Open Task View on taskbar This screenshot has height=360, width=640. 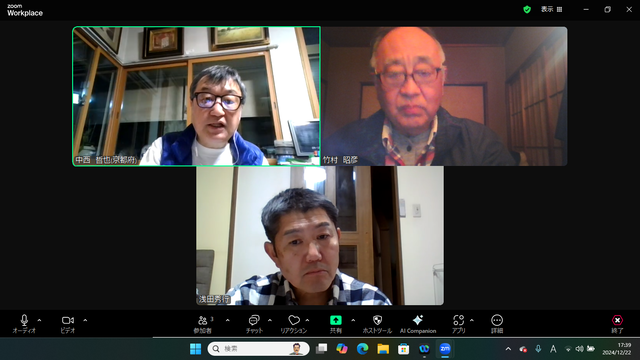(x=322, y=349)
